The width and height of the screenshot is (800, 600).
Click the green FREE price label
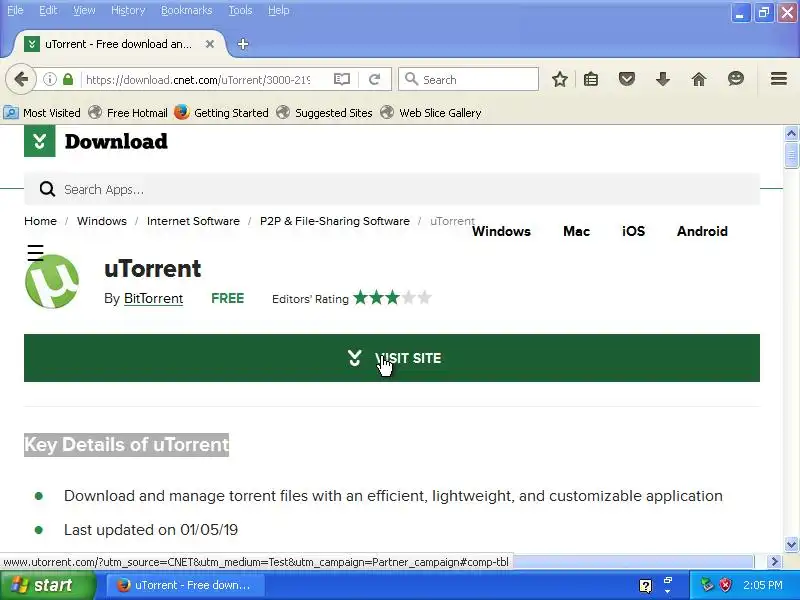pyautogui.click(x=228, y=298)
